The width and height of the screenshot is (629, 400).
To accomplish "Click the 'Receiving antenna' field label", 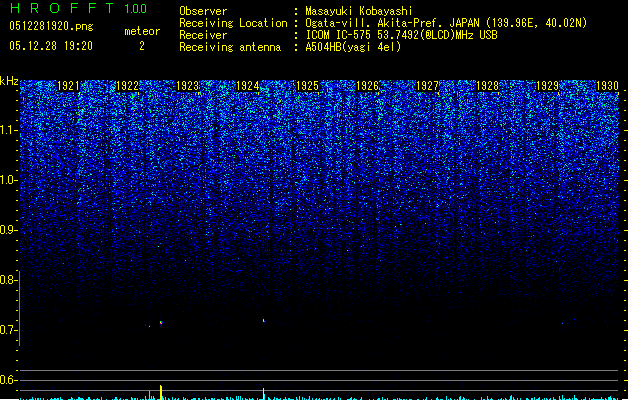I will 230,47.
